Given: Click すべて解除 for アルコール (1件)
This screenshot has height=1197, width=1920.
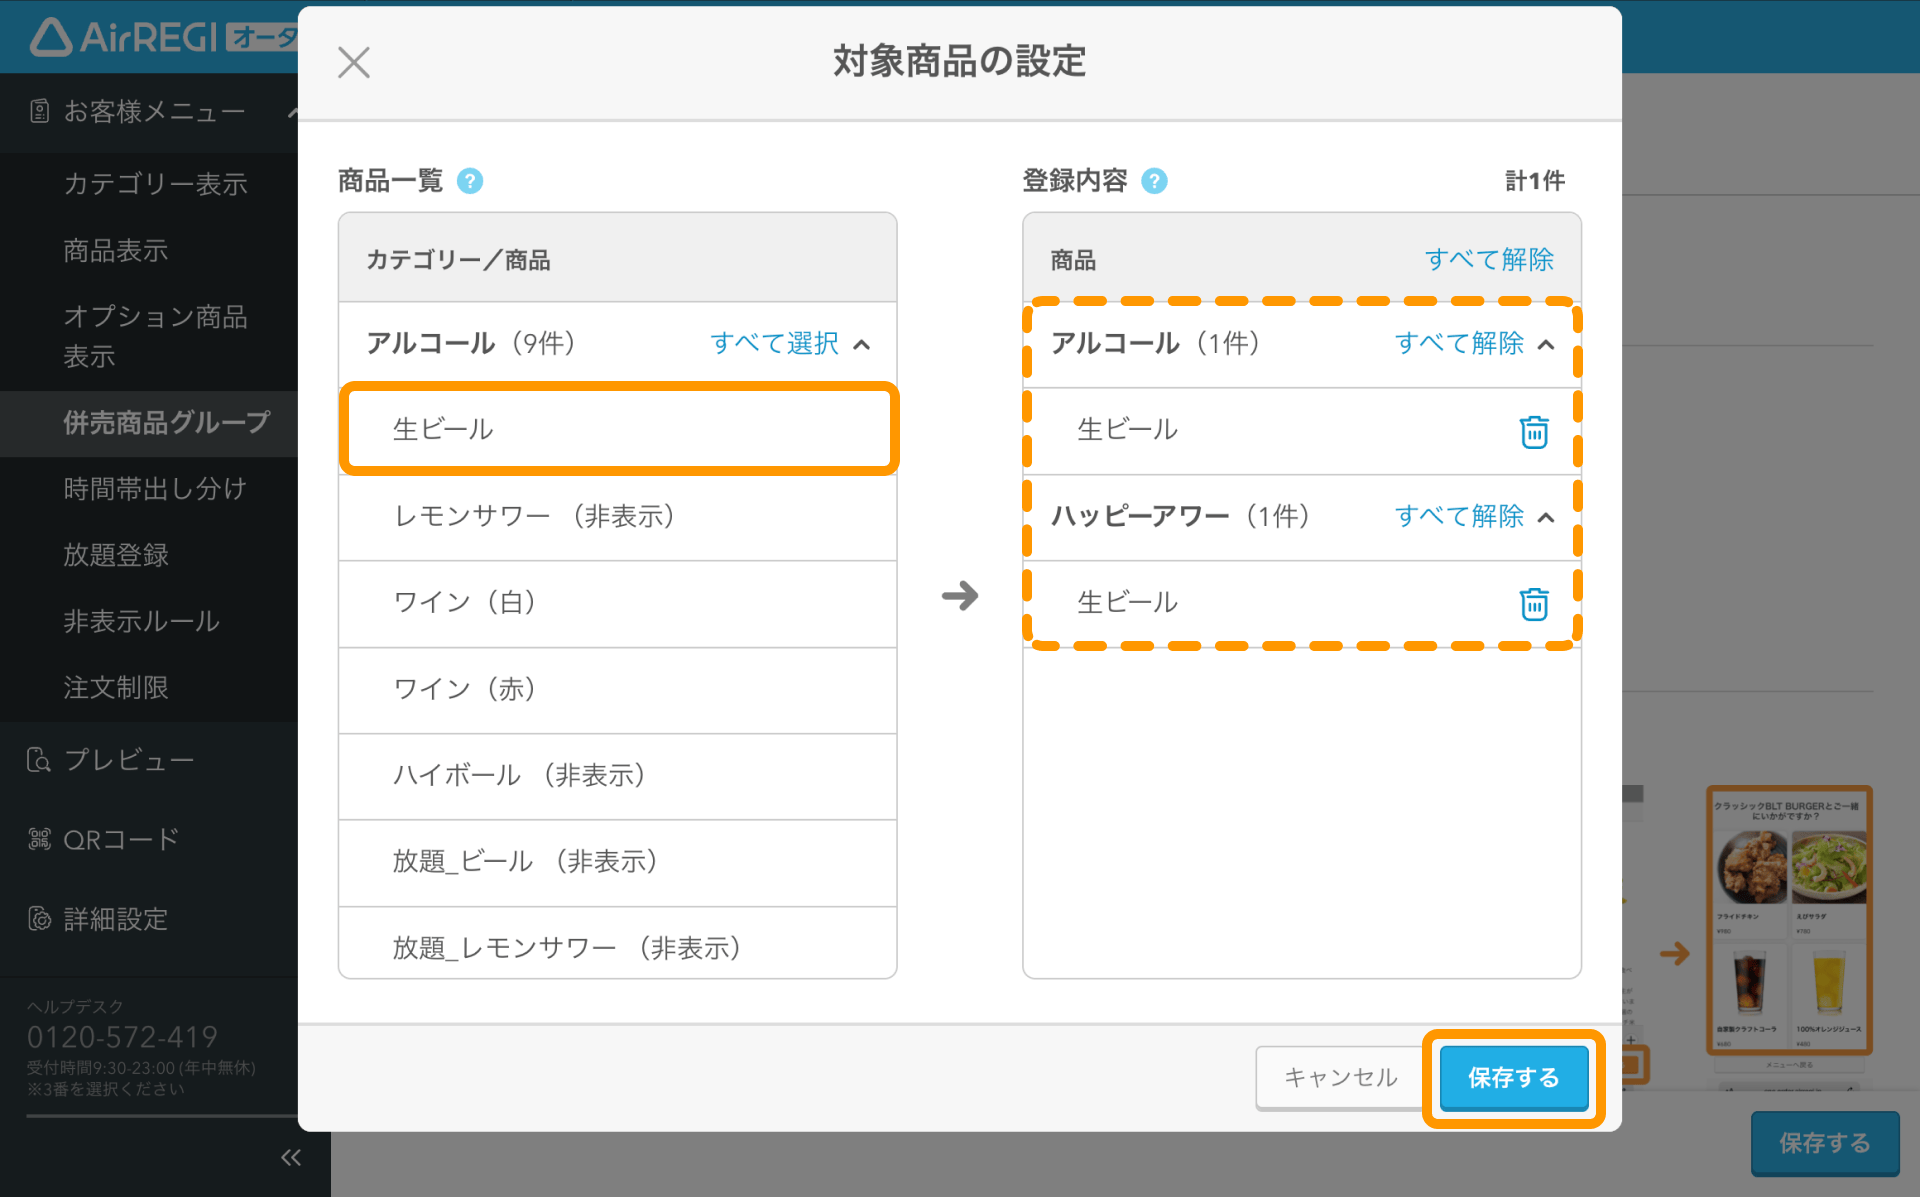Looking at the screenshot, I should point(1459,343).
